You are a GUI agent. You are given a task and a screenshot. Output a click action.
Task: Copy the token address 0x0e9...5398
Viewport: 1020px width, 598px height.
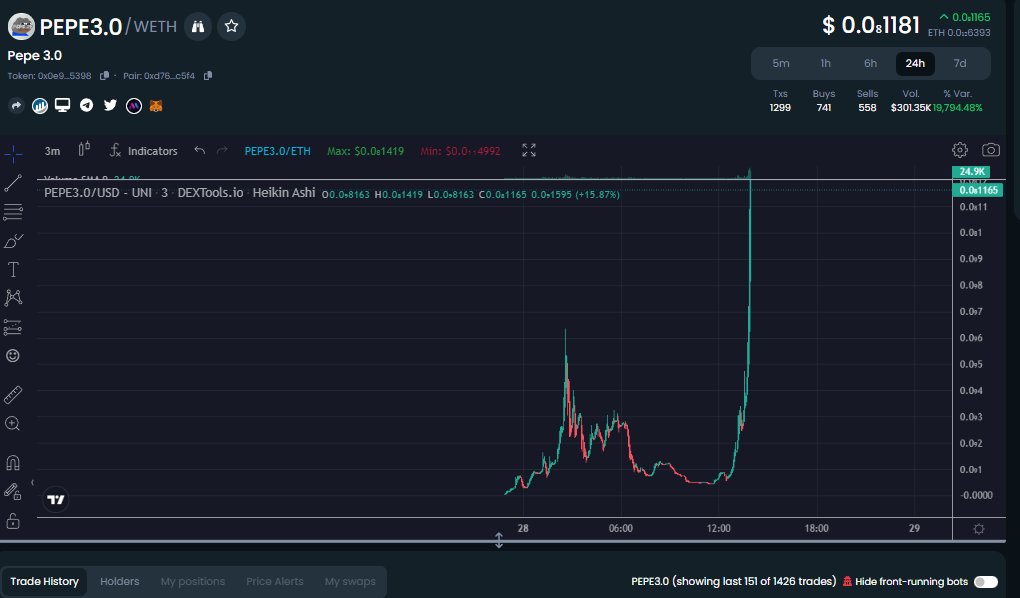(104, 75)
